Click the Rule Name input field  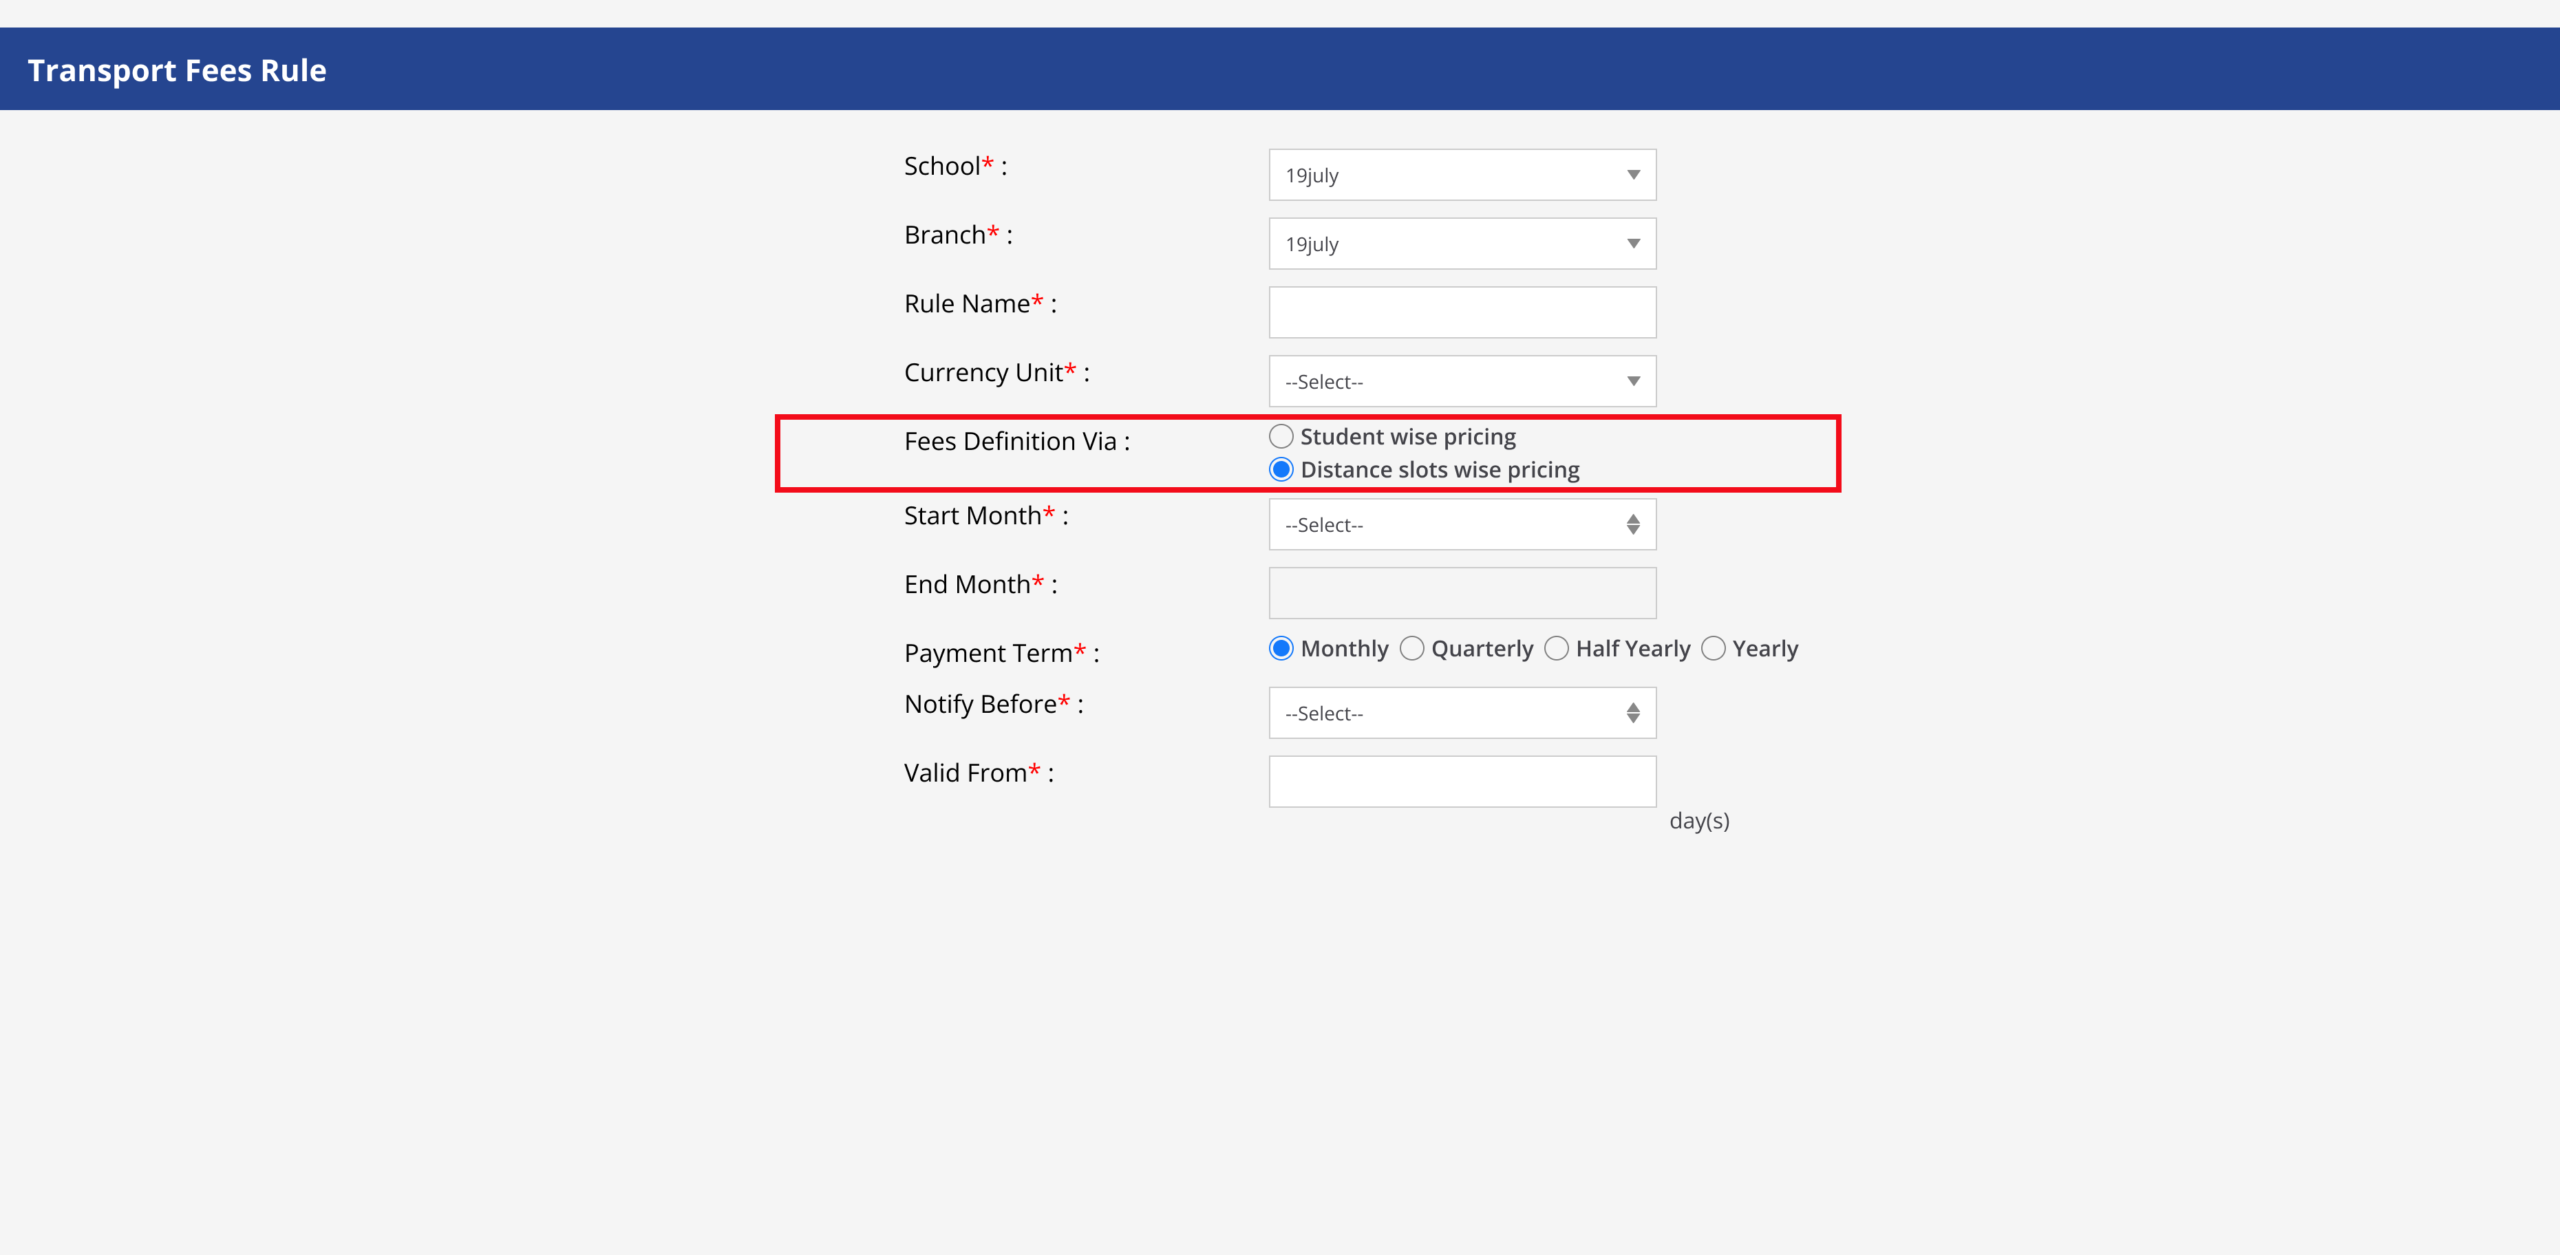[x=1462, y=313]
